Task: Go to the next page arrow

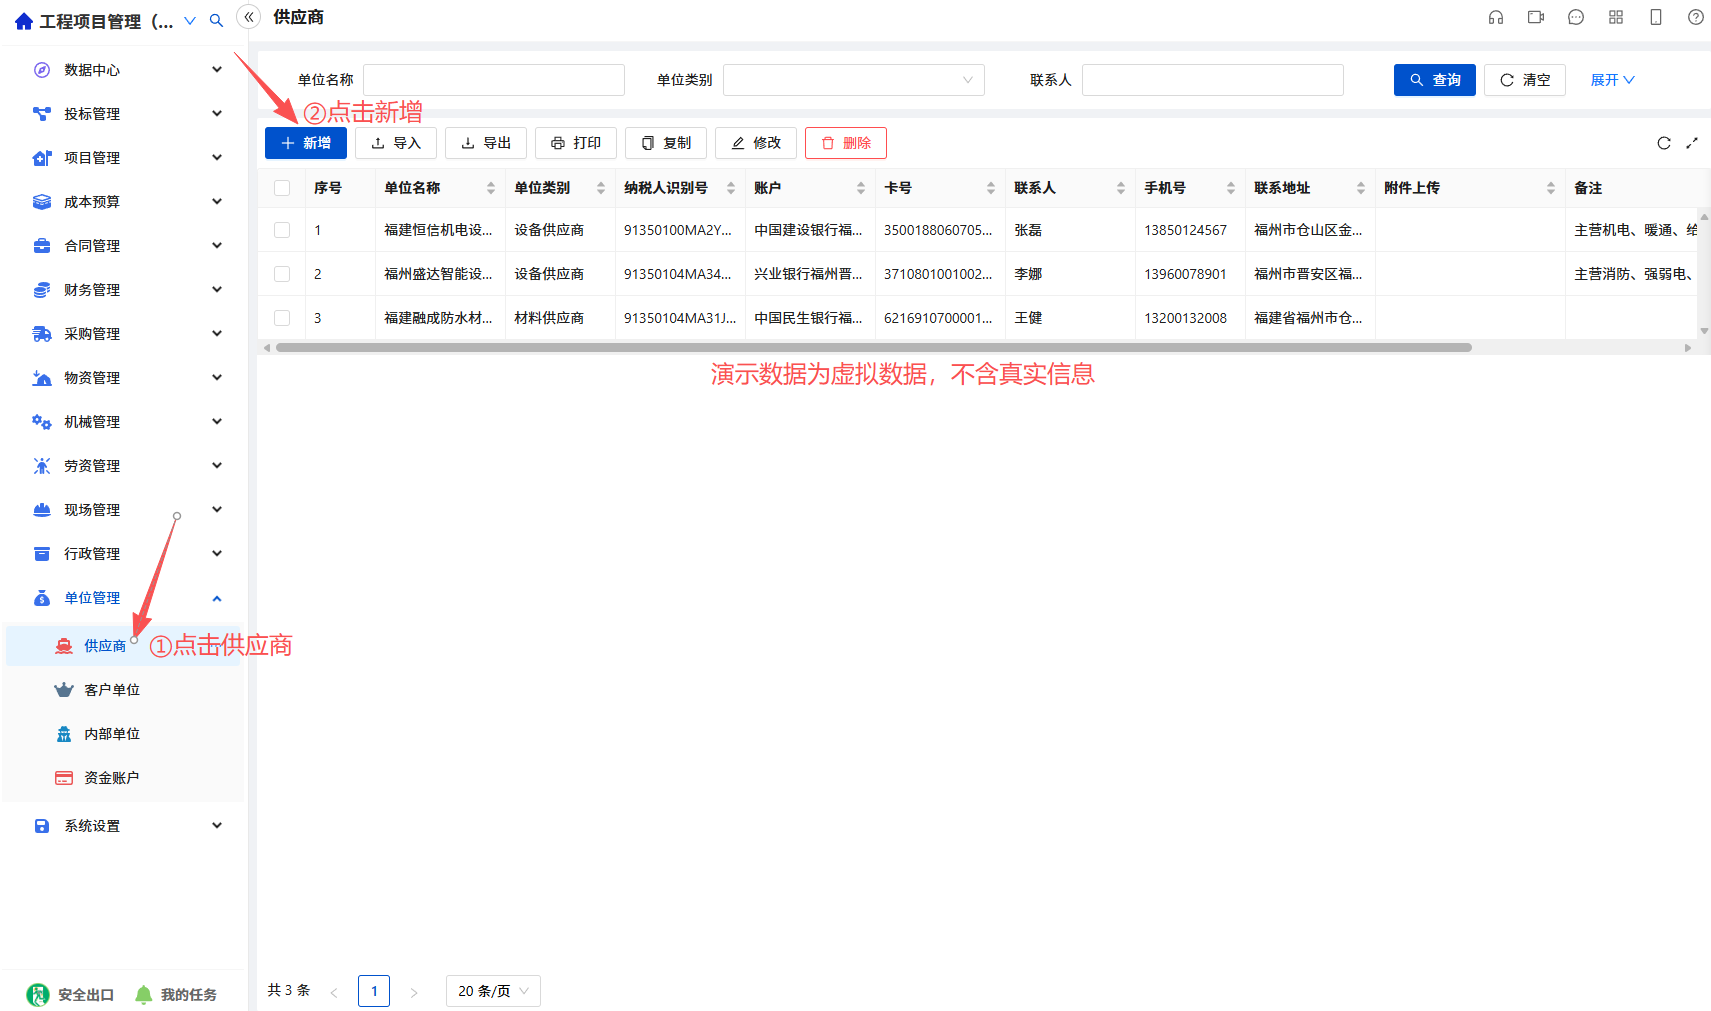Action: pyautogui.click(x=414, y=992)
